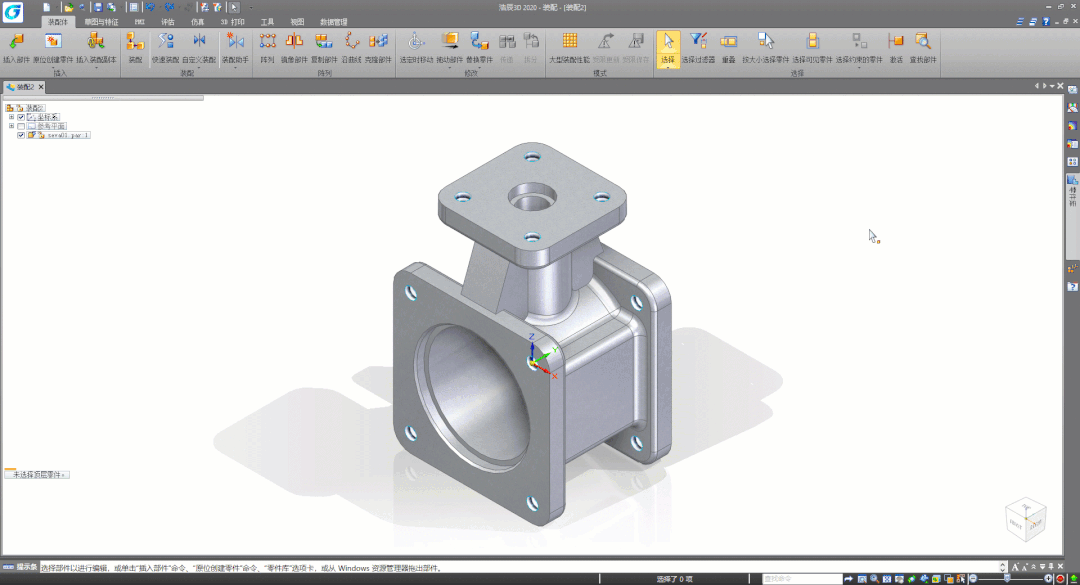Open the PMI ribbon tab

(140, 22)
